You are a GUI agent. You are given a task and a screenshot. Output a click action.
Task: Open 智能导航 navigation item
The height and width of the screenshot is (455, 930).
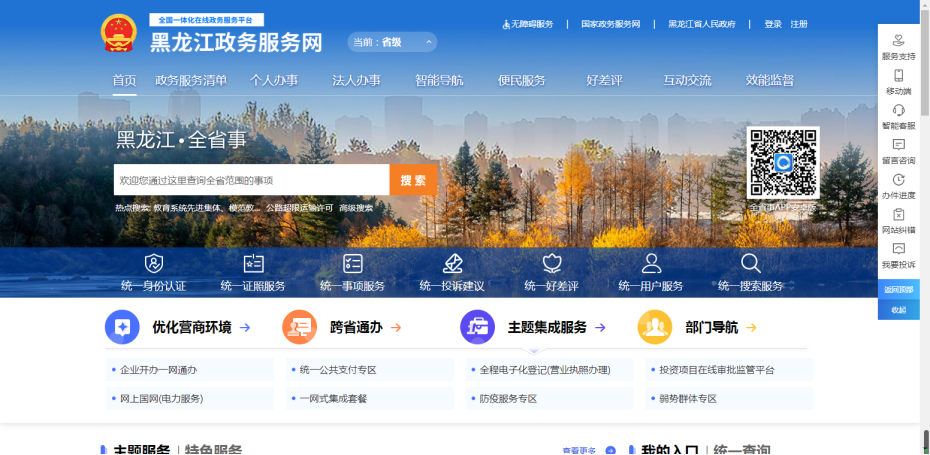coord(439,81)
